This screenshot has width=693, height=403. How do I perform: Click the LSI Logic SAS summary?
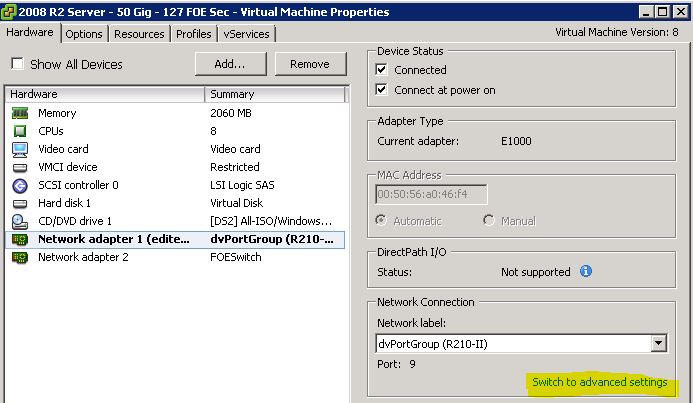coord(242,185)
